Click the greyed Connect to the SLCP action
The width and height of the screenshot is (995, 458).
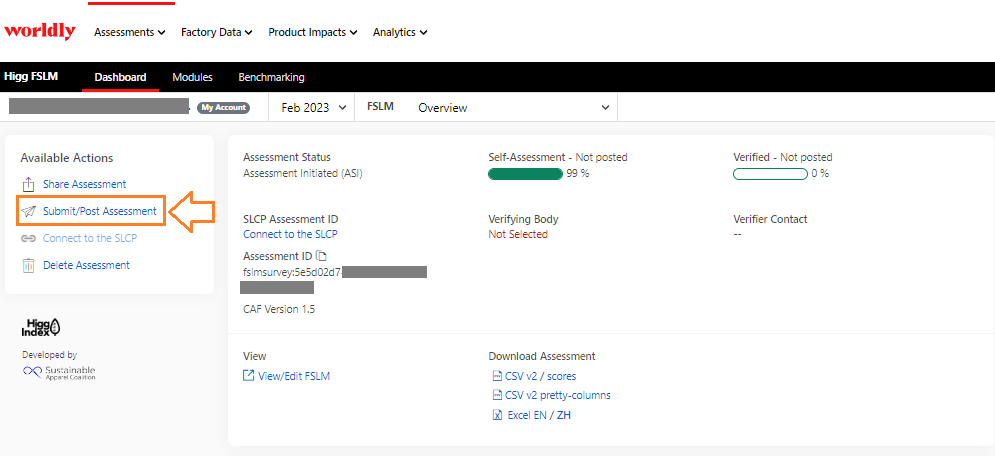pyautogui.click(x=89, y=239)
